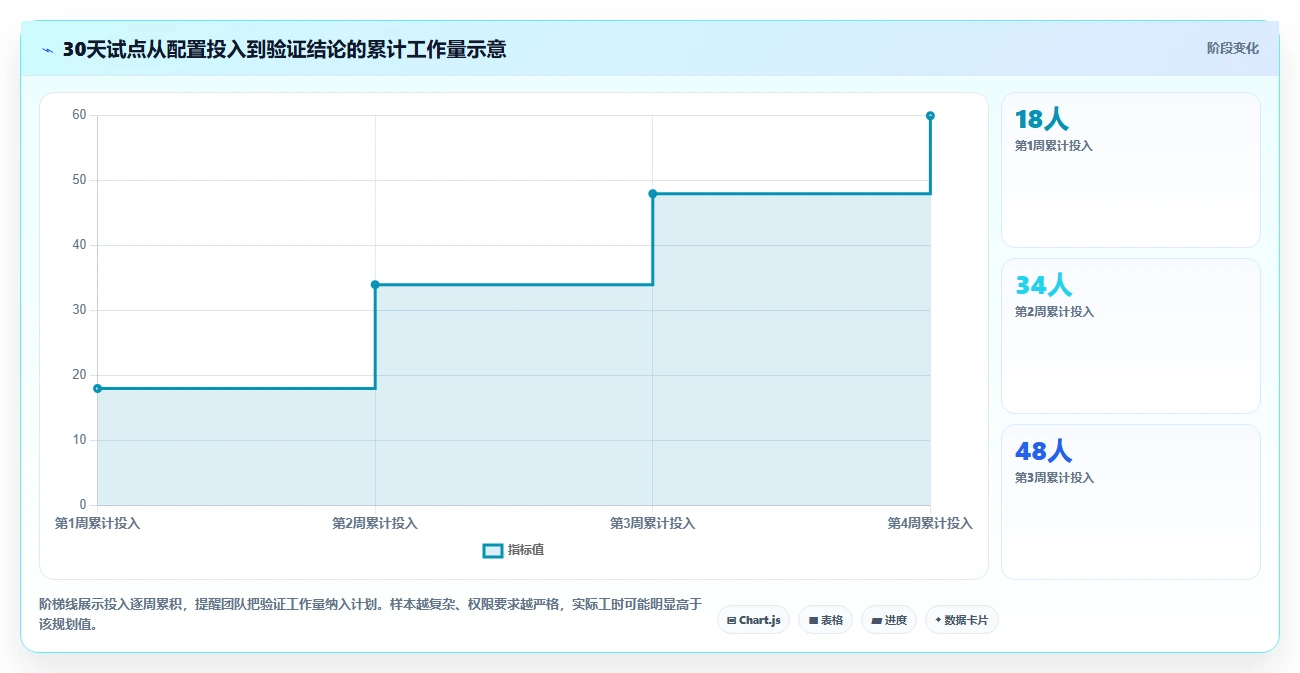This screenshot has width=1300, height=673.
Task: Click x-axis label 第2周累计投入 under chart
Action: (x=375, y=523)
